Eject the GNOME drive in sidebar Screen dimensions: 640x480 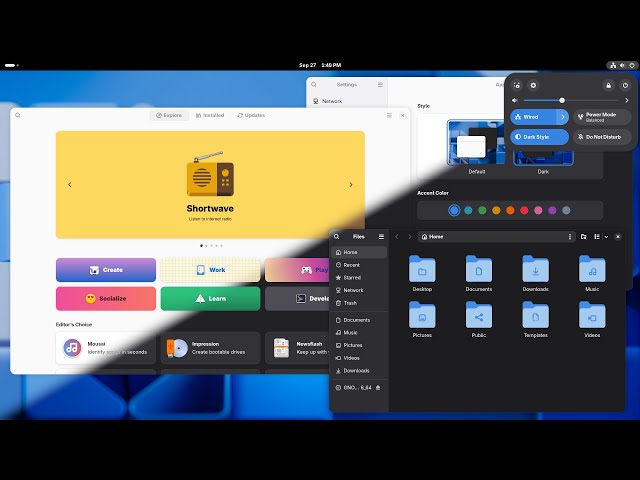click(x=378, y=388)
